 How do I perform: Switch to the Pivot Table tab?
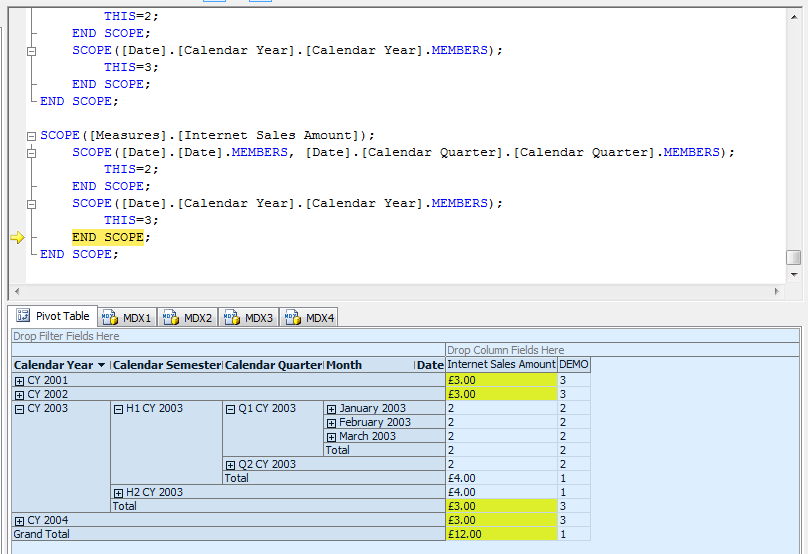point(54,316)
